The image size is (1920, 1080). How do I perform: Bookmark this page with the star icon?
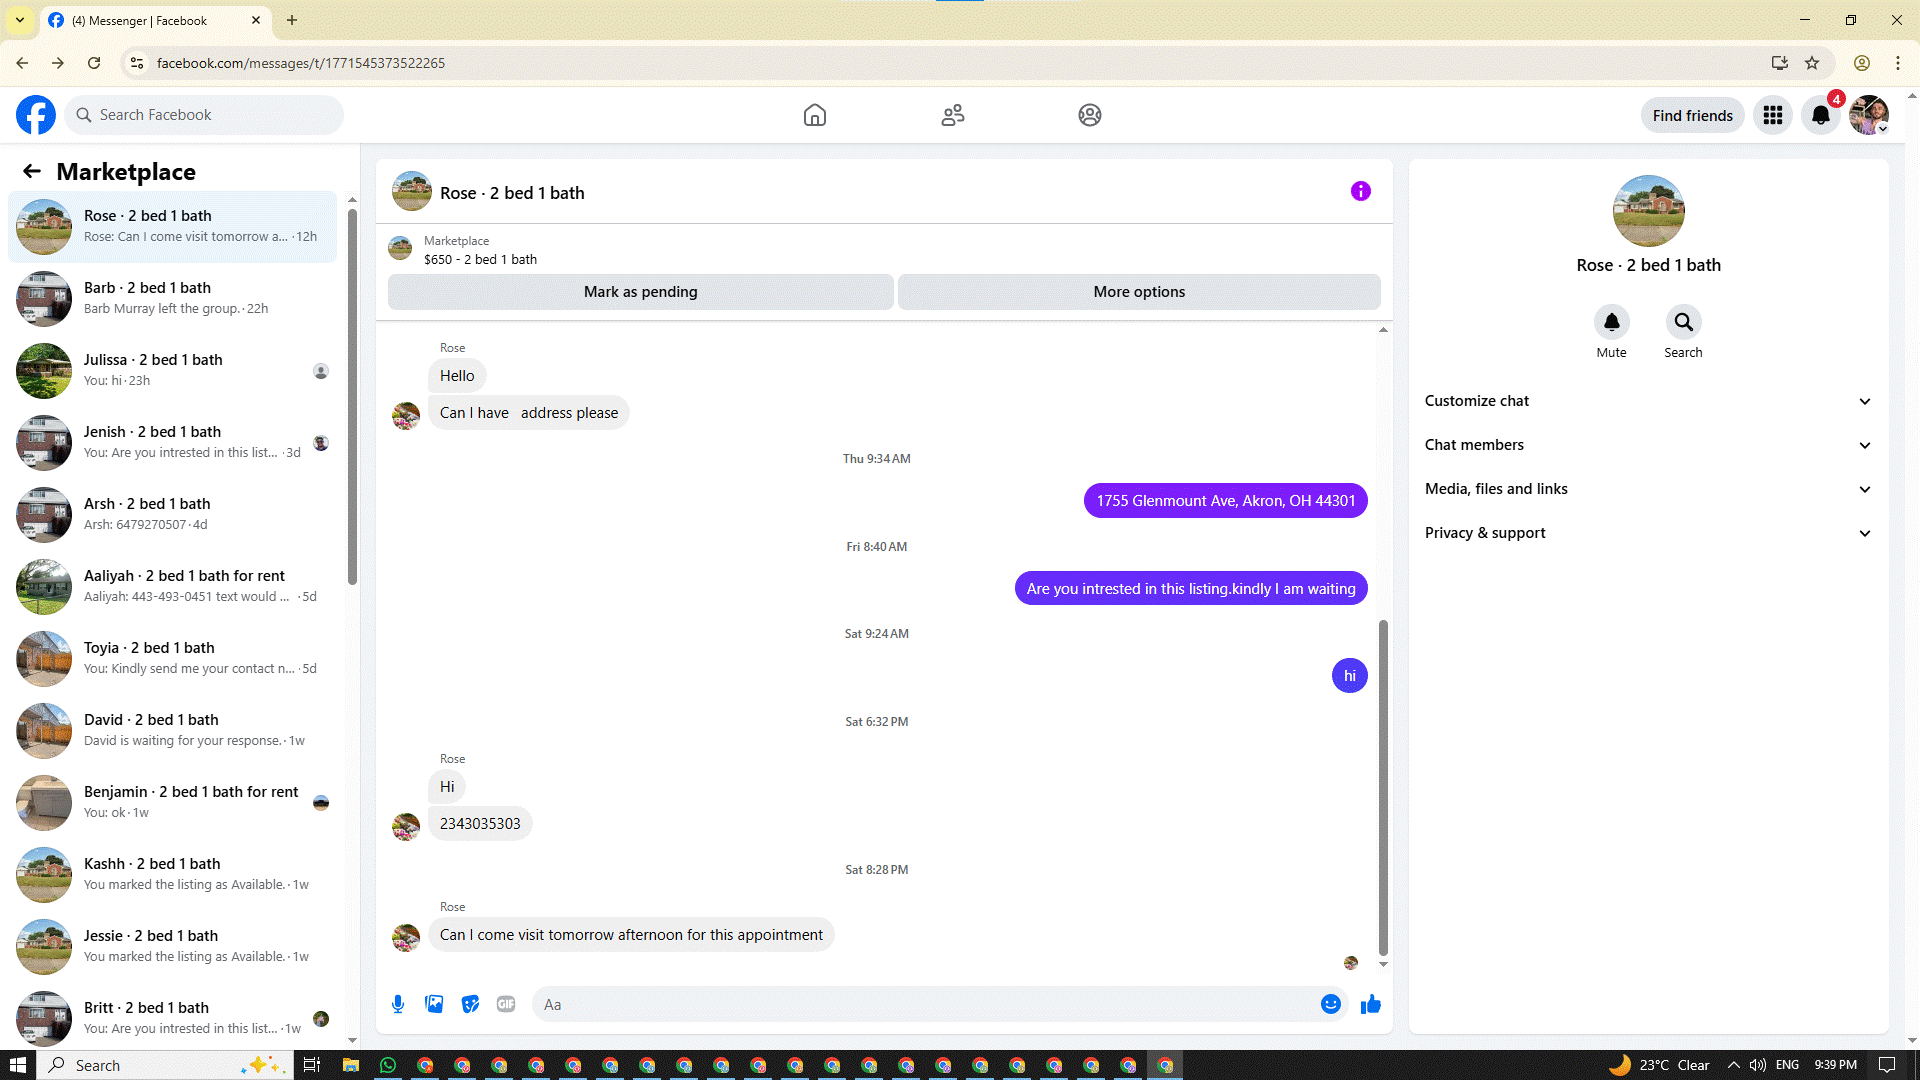[x=1812, y=63]
